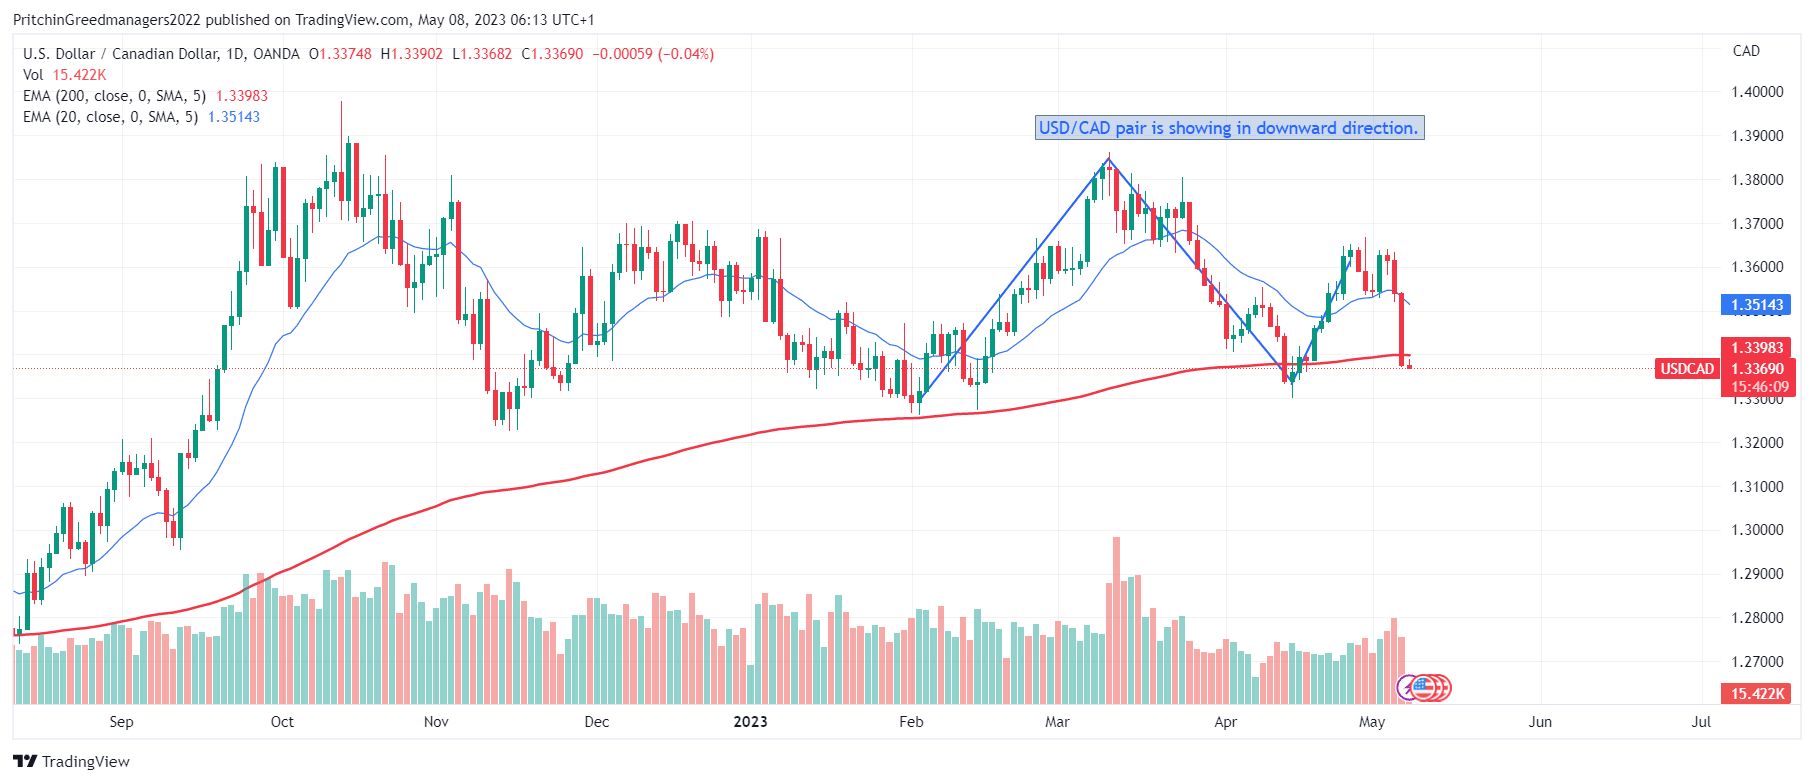Open the front US flag economic event marker
The width and height of the screenshot is (1814, 783).
coord(1423,688)
